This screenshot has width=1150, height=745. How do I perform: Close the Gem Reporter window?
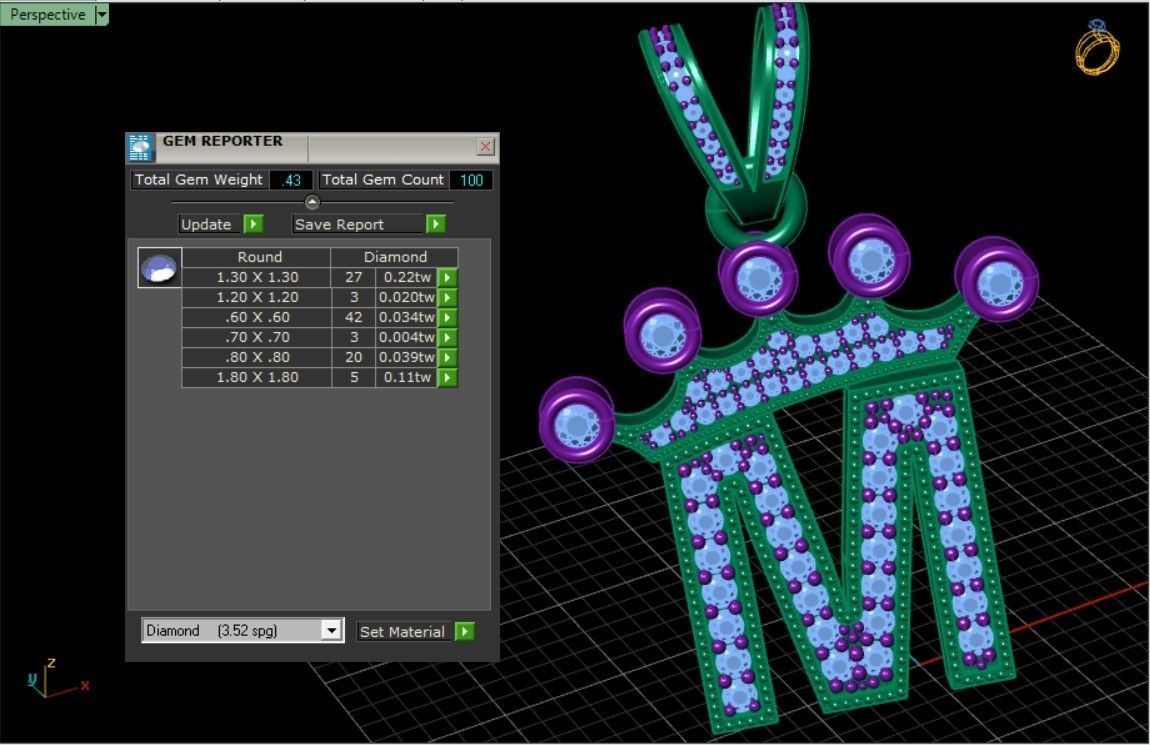pyautogui.click(x=486, y=146)
